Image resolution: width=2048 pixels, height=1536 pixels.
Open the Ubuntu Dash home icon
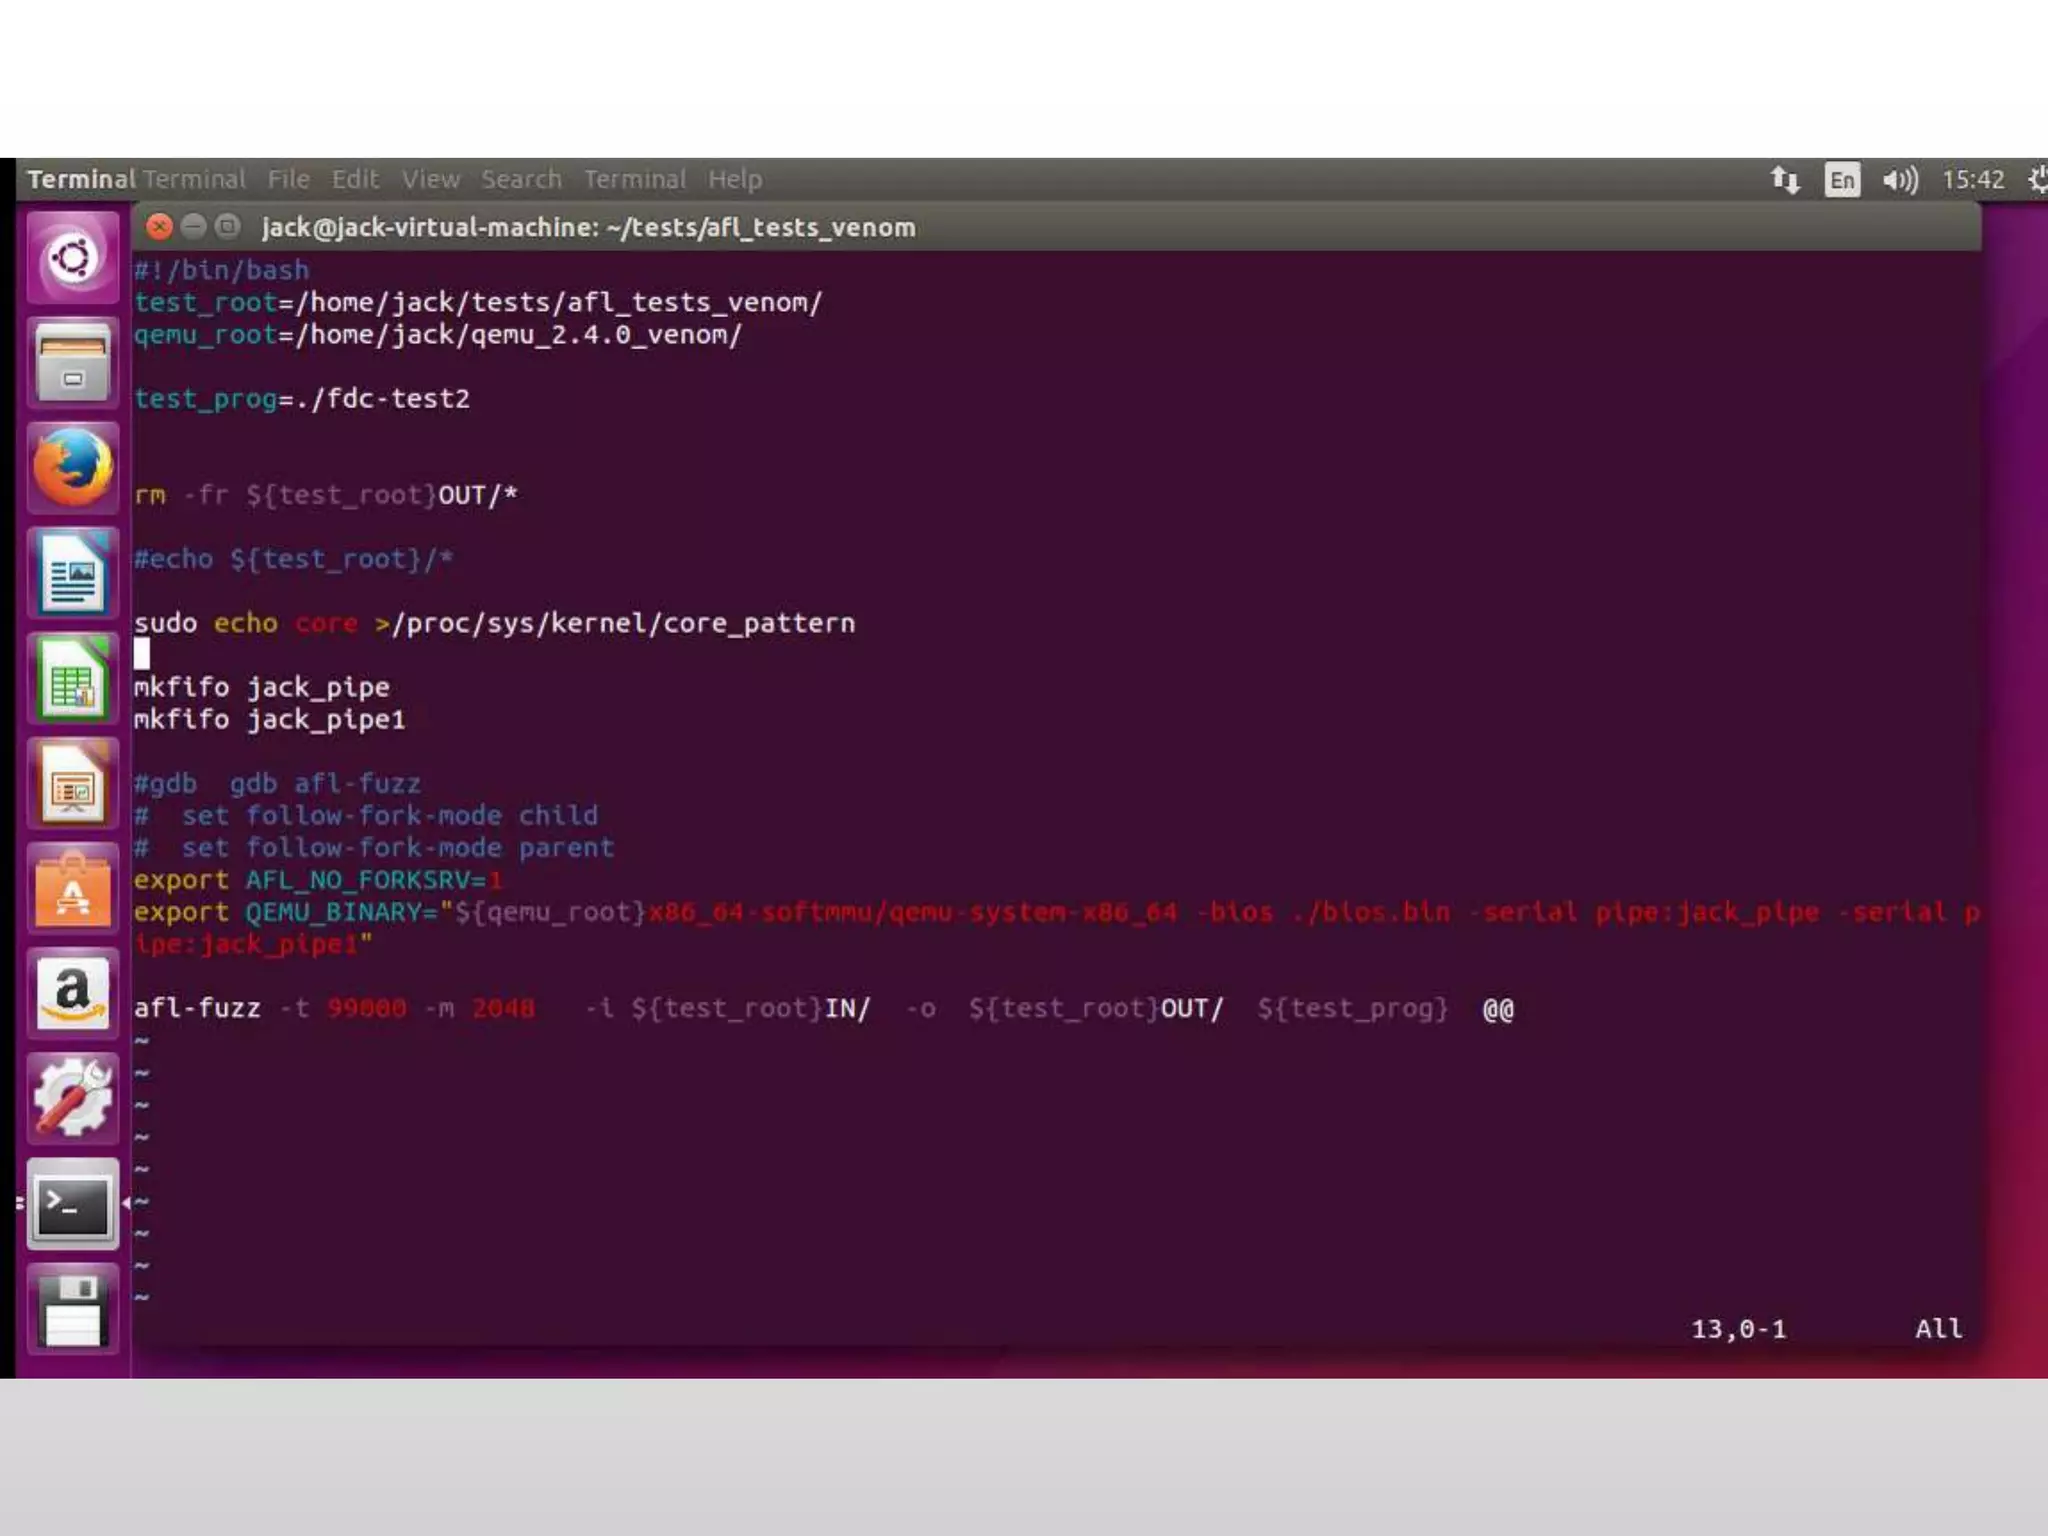[72, 259]
